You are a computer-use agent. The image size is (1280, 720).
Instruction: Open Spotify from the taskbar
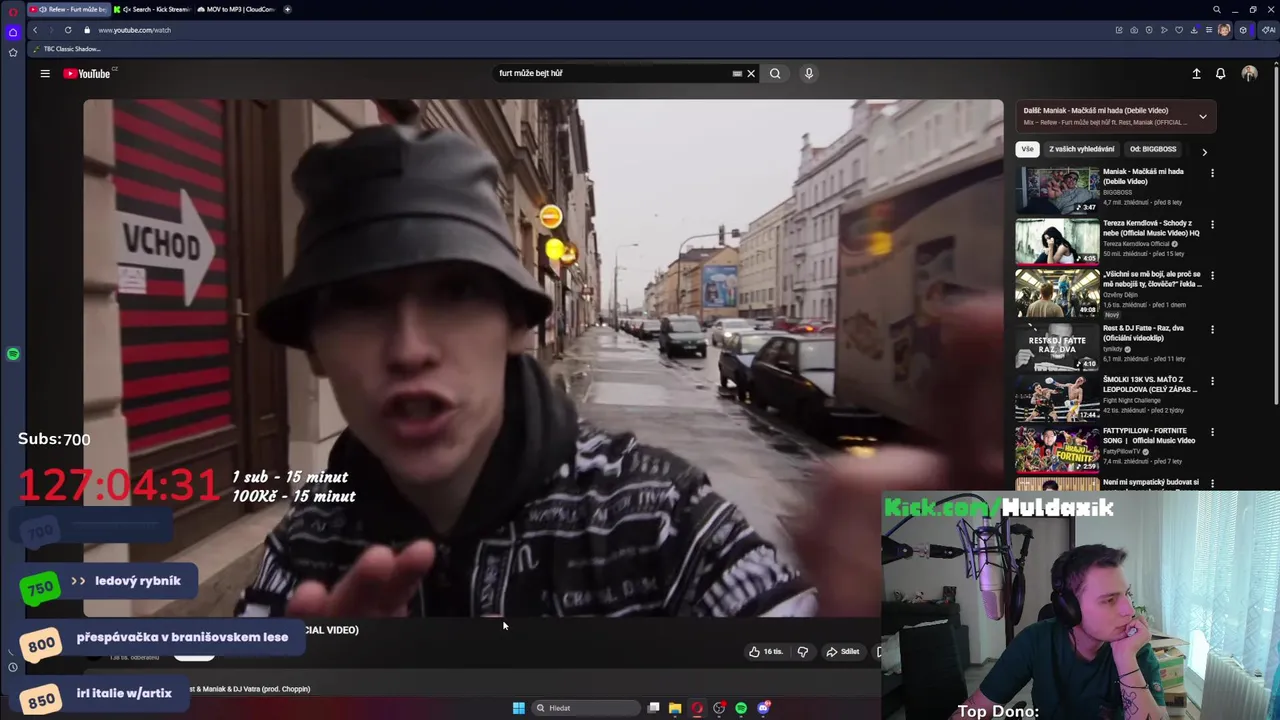(x=741, y=708)
